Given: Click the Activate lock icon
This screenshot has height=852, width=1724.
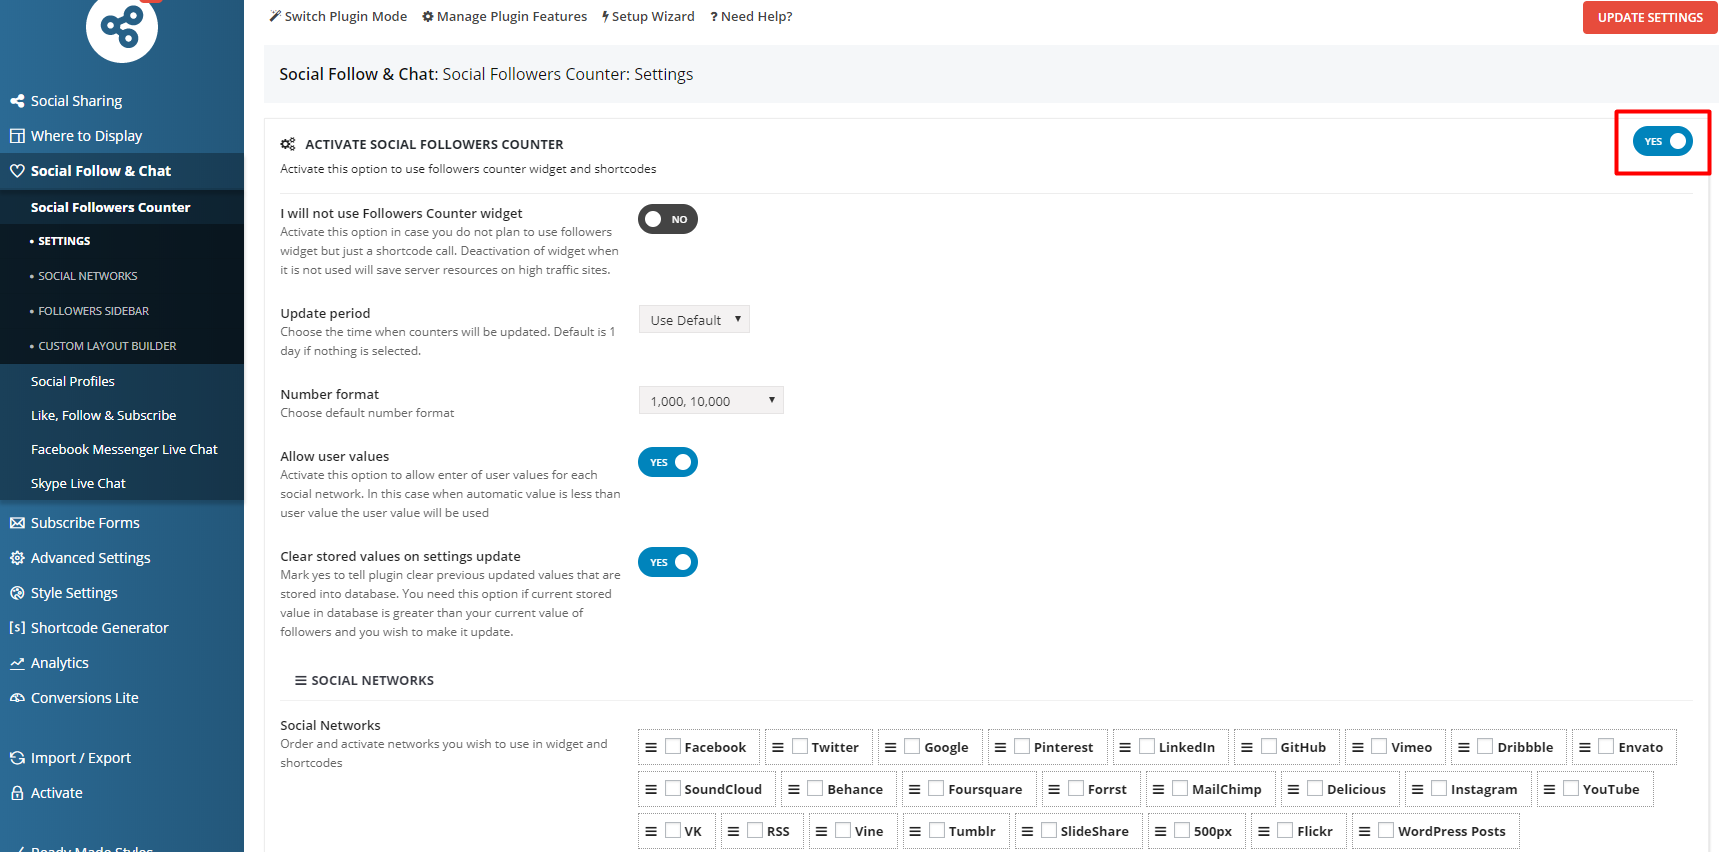Looking at the screenshot, I should pos(17,793).
